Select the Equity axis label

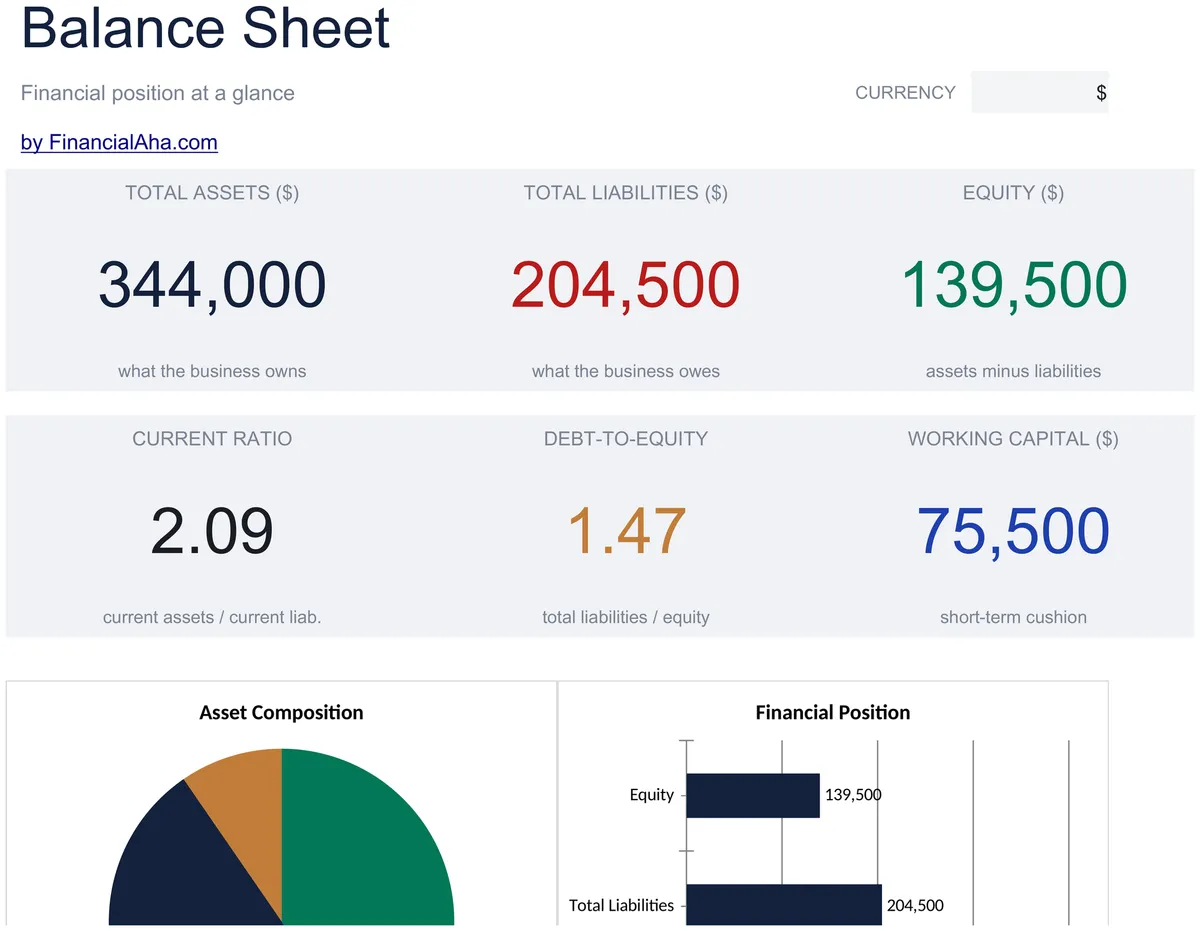click(x=652, y=795)
